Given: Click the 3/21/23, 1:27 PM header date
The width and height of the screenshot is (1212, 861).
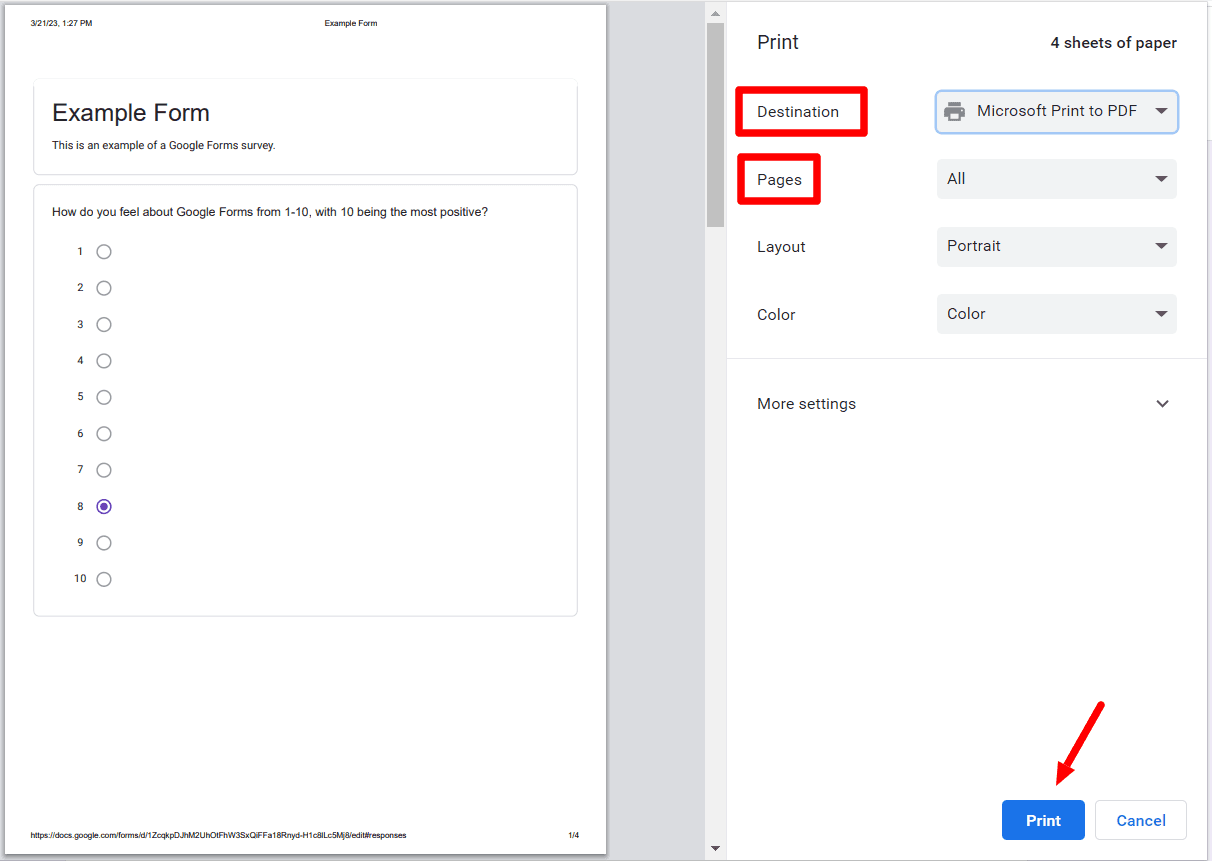Looking at the screenshot, I should [61, 23].
